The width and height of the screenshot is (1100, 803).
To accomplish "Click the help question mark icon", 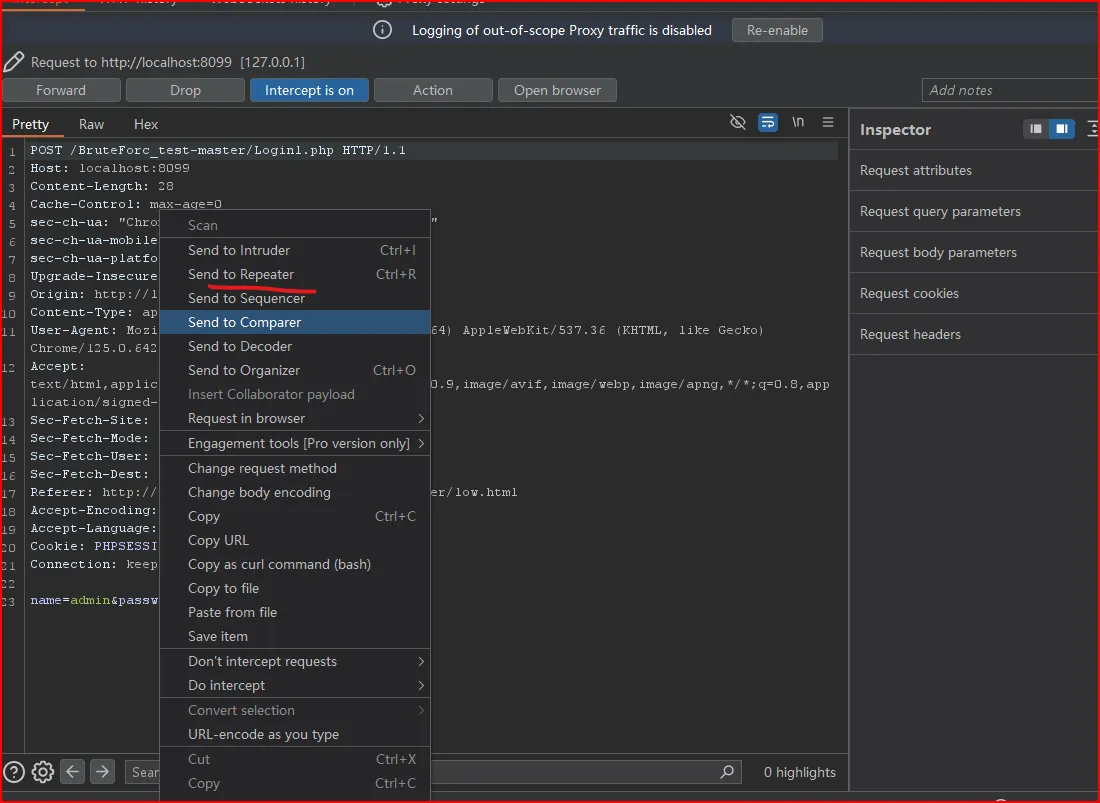I will (14, 771).
